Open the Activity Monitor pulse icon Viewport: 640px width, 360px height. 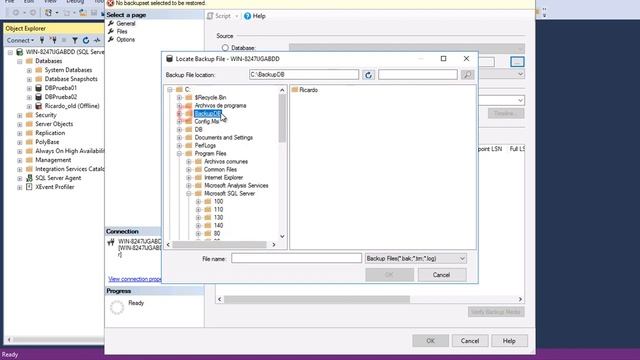[97, 40]
